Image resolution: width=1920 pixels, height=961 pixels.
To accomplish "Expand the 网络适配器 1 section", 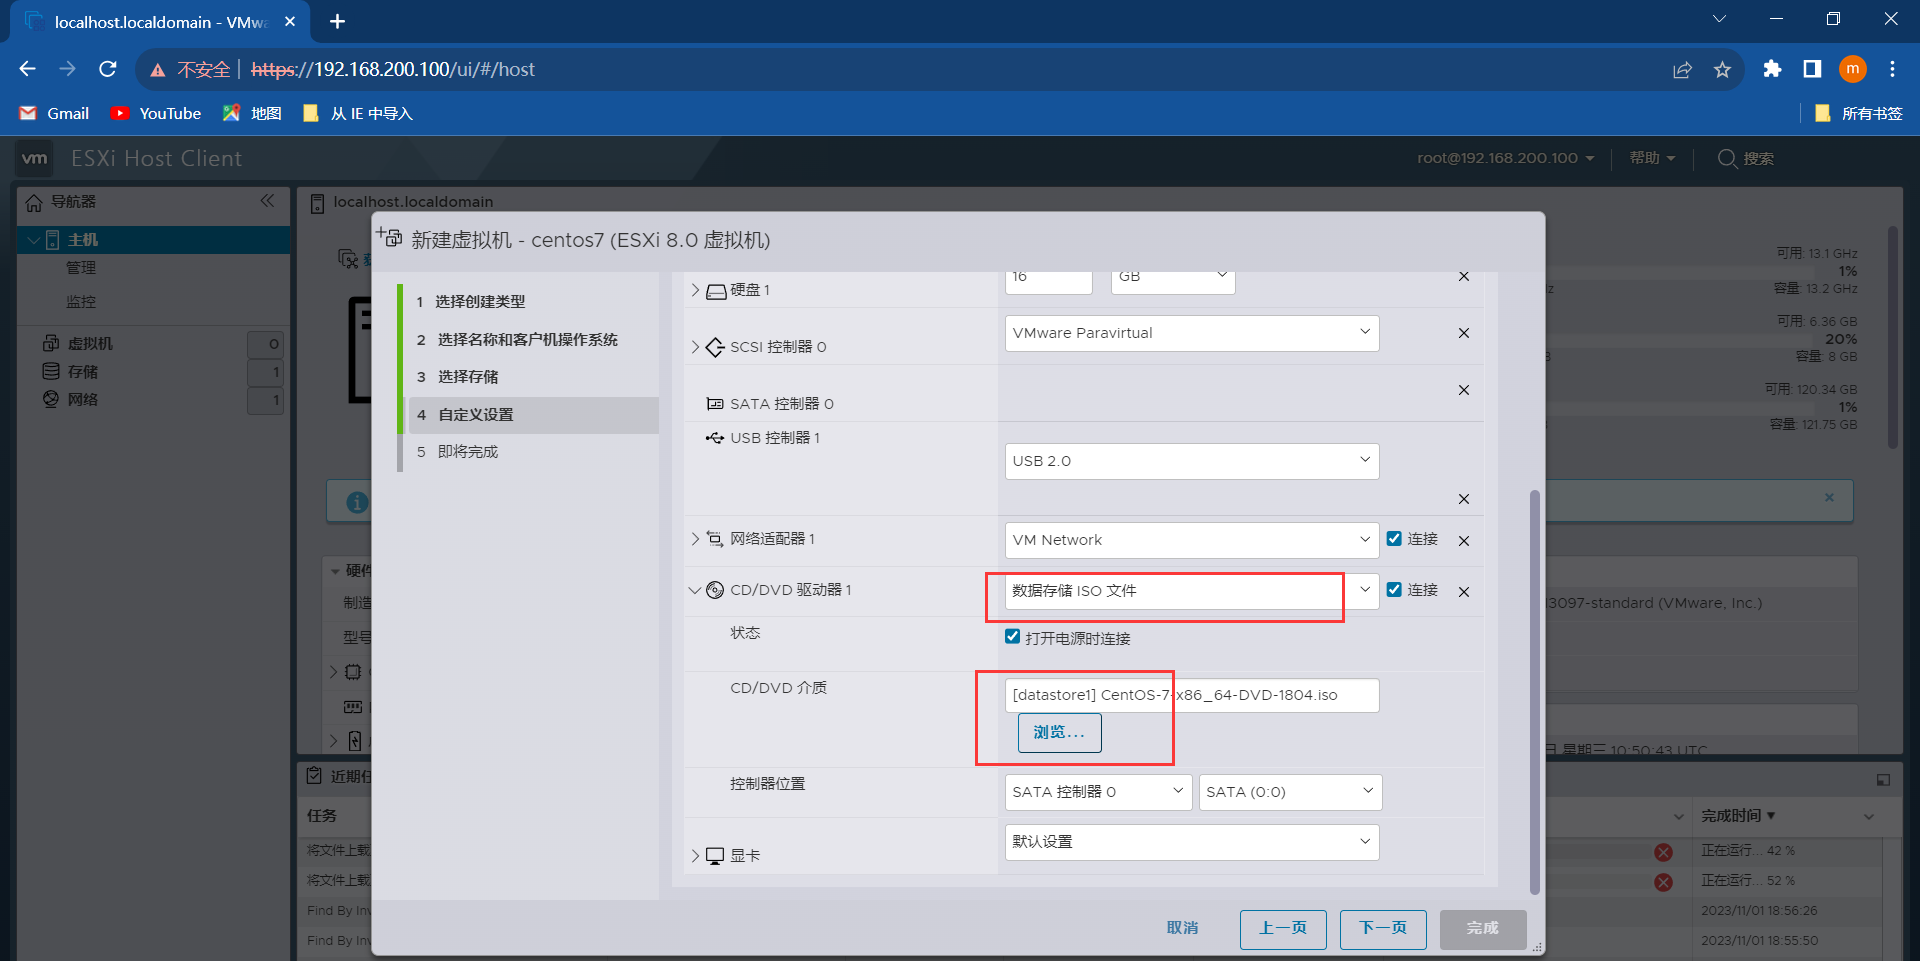I will (696, 539).
